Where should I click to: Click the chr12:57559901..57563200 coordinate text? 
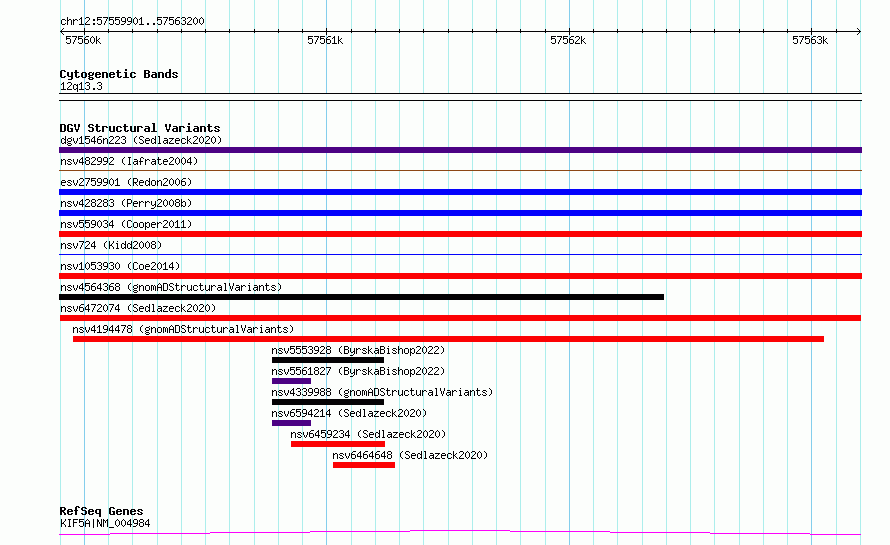pyautogui.click(x=132, y=21)
